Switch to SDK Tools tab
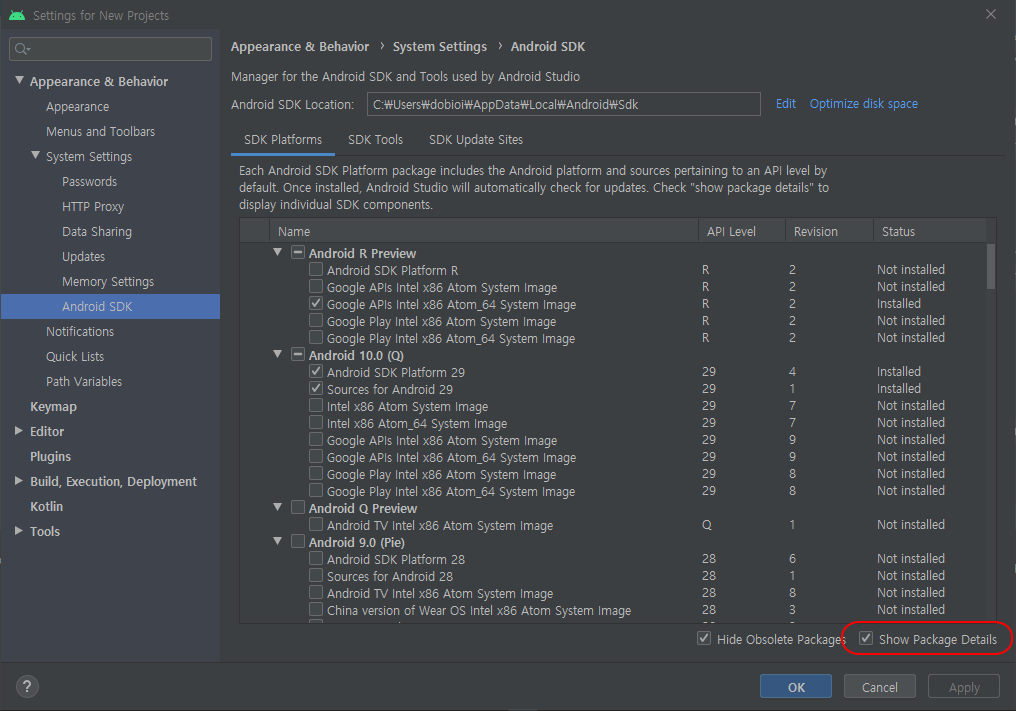 point(375,140)
